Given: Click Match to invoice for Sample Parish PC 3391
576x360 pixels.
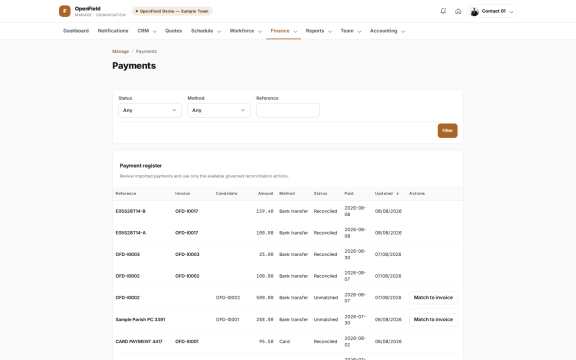Looking at the screenshot, I should click(x=433, y=320).
